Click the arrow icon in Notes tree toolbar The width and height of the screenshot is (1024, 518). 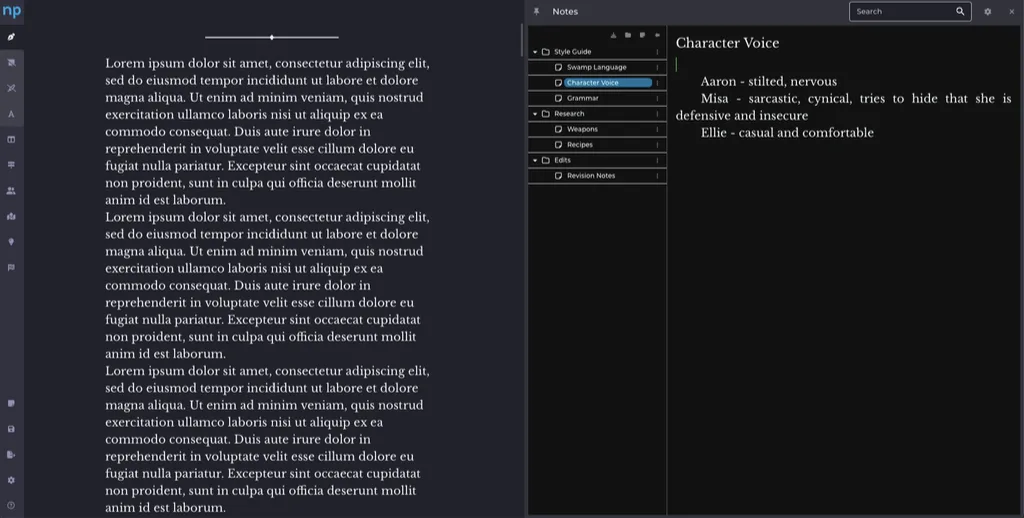point(657,35)
